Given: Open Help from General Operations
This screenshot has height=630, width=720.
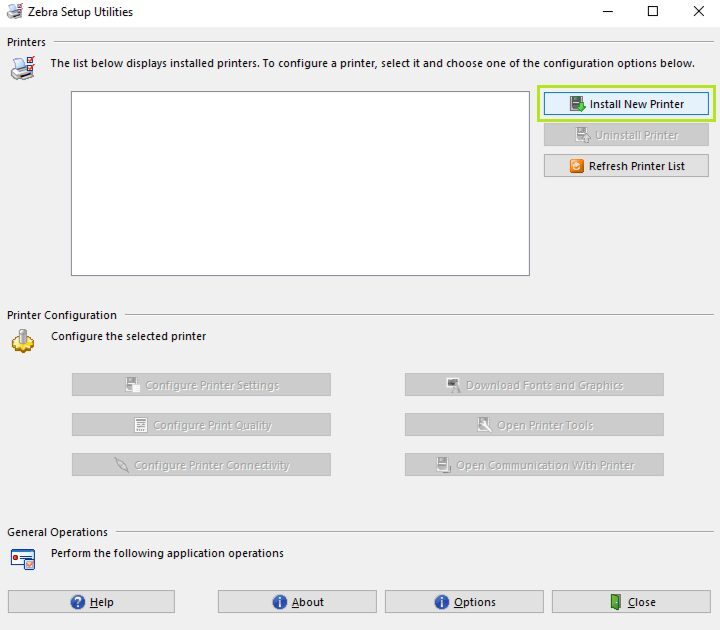Looking at the screenshot, I should click(x=91, y=602).
